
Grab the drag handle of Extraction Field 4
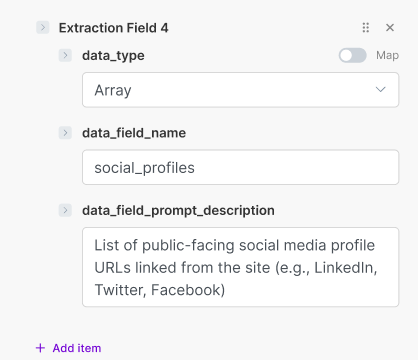pyautogui.click(x=366, y=27)
